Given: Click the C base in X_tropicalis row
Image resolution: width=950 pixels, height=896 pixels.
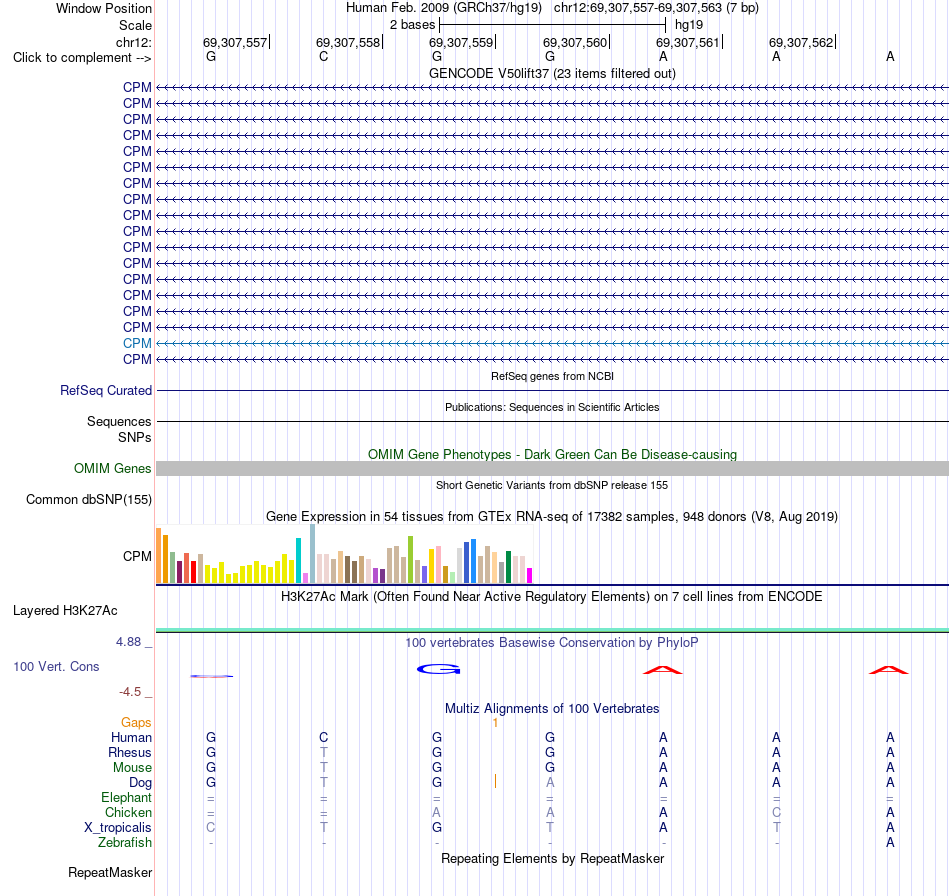Looking at the screenshot, I should coord(211,828).
